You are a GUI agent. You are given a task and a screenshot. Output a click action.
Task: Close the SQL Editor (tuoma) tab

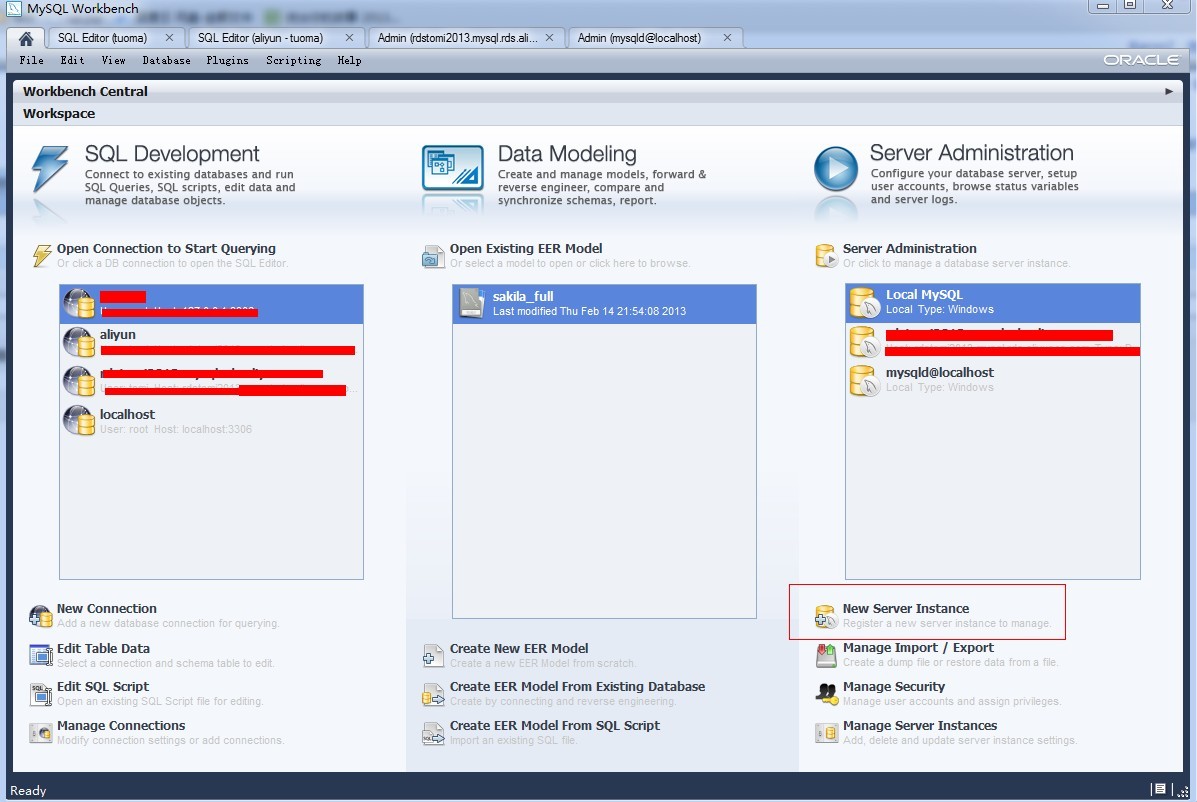tap(169, 37)
